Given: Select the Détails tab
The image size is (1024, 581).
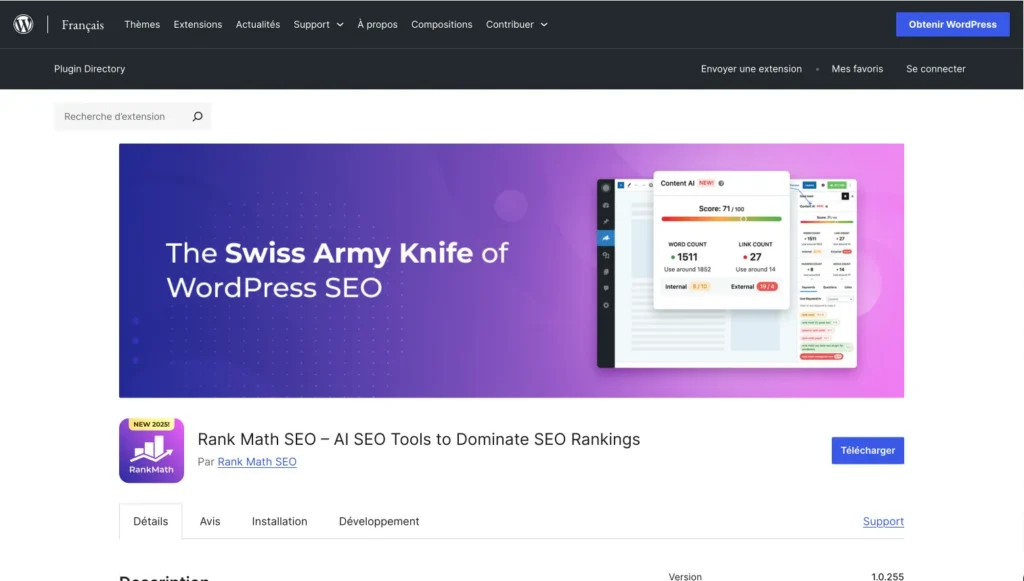Looking at the screenshot, I should pyautogui.click(x=150, y=521).
